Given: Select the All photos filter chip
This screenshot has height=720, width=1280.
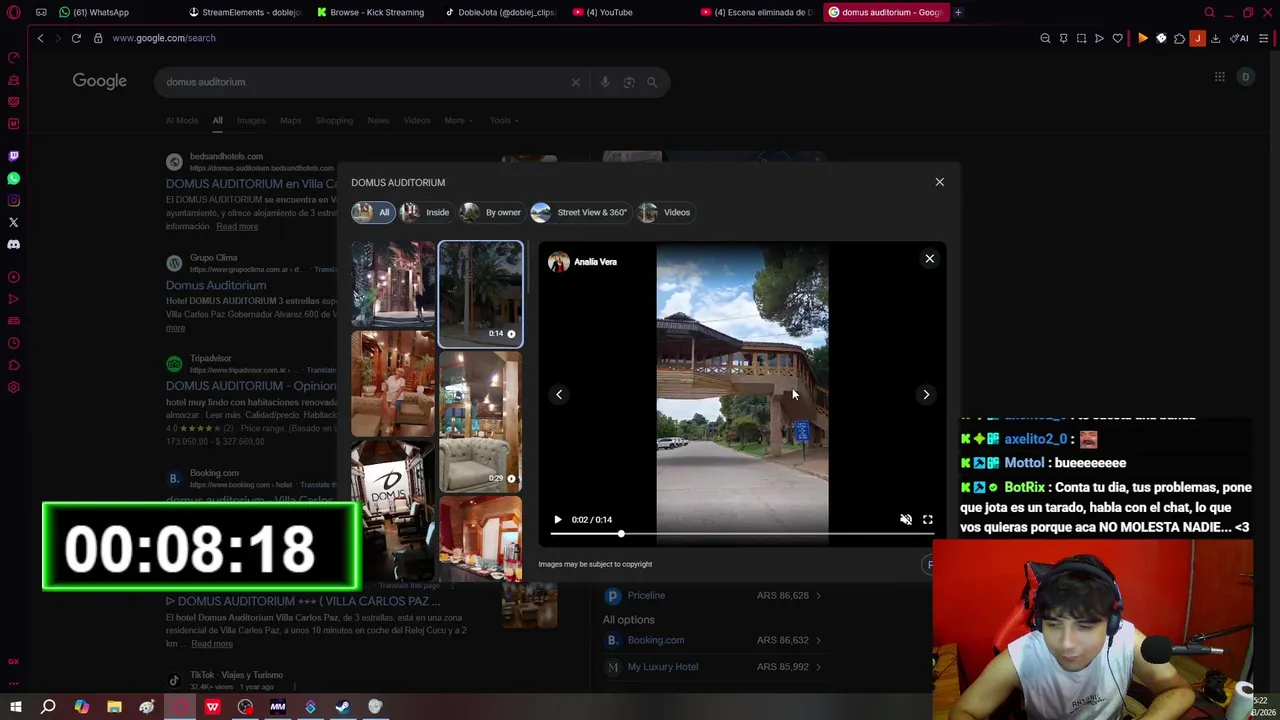Looking at the screenshot, I should coord(373,212).
